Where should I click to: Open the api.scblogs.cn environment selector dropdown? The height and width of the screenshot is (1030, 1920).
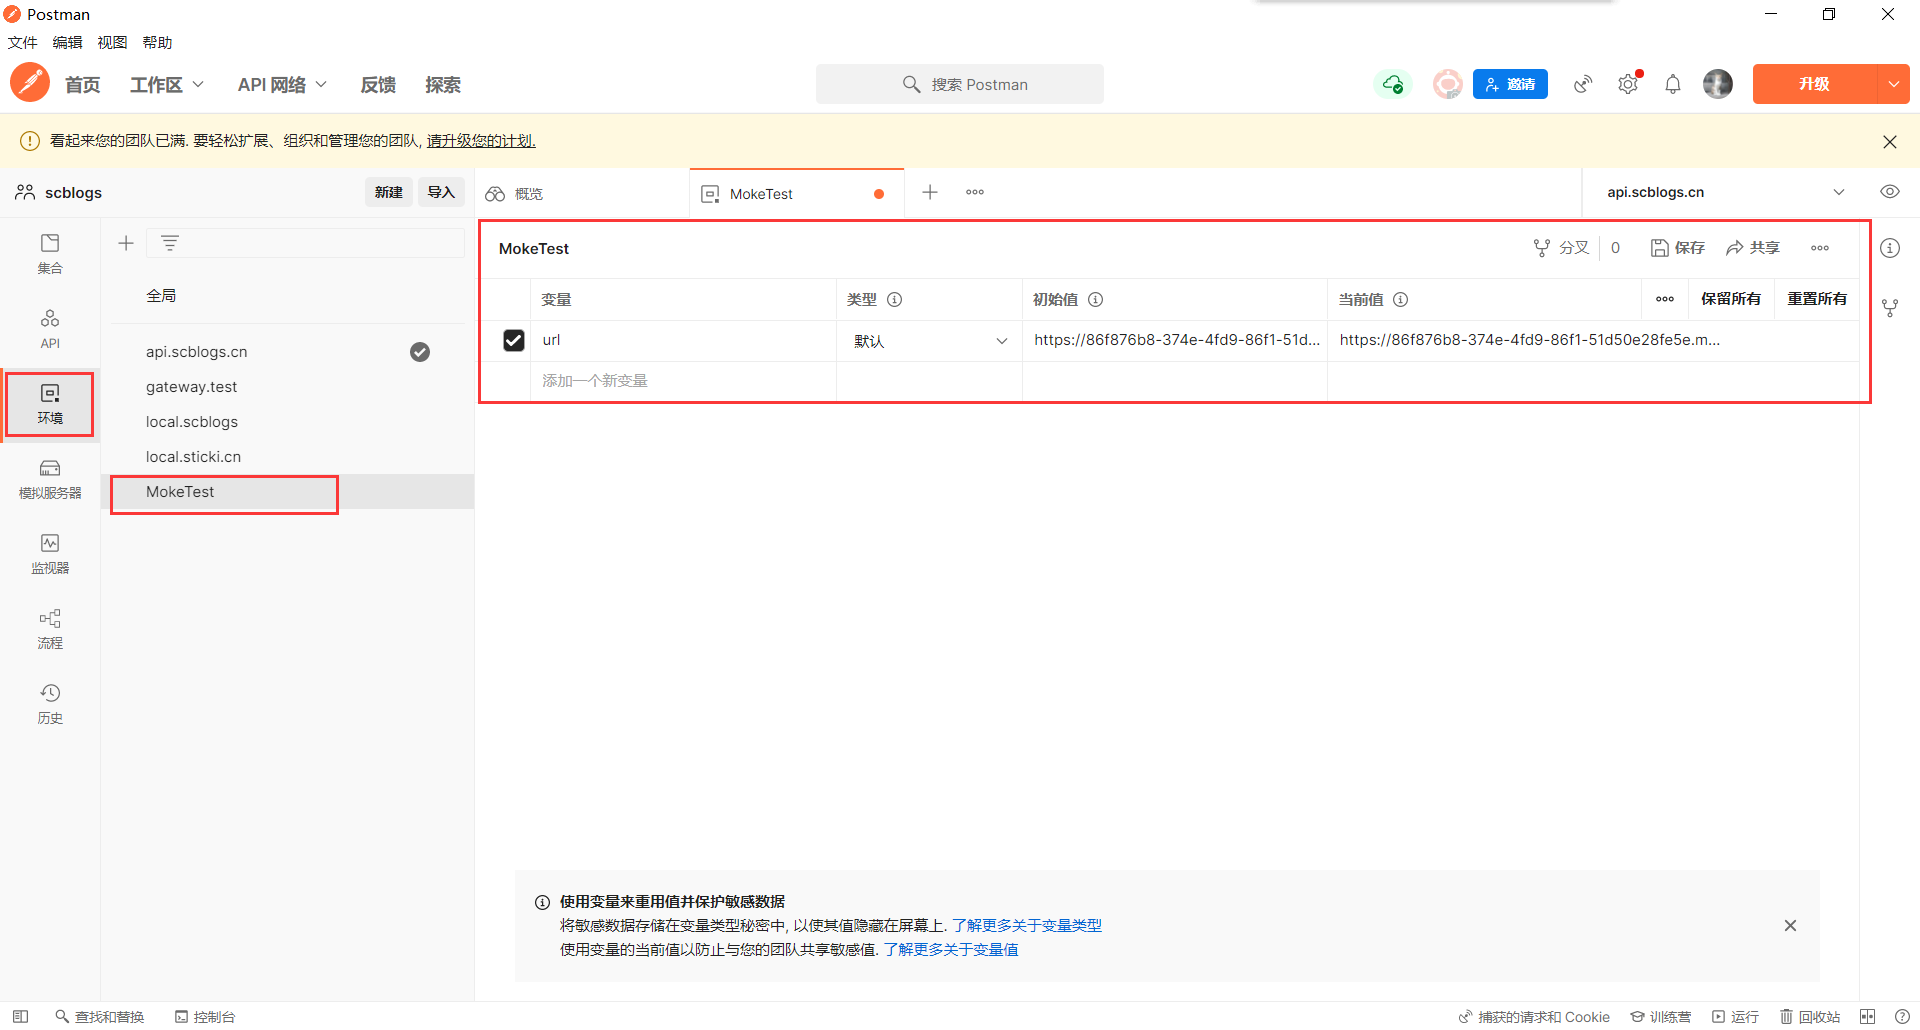1725,192
